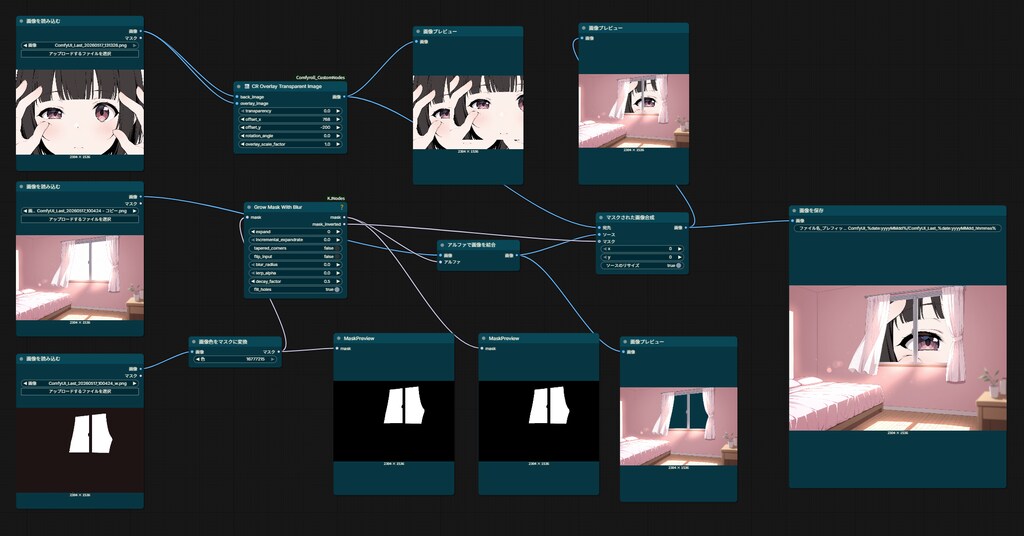
Task: Click the mask_inverted output port on Grow Mask
Action: [344, 224]
